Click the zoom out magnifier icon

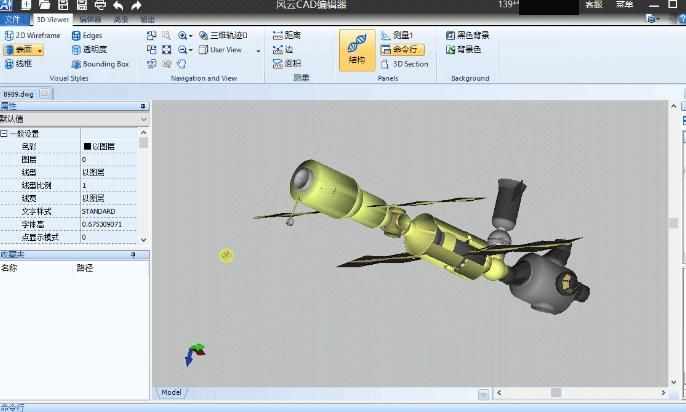coord(182,50)
